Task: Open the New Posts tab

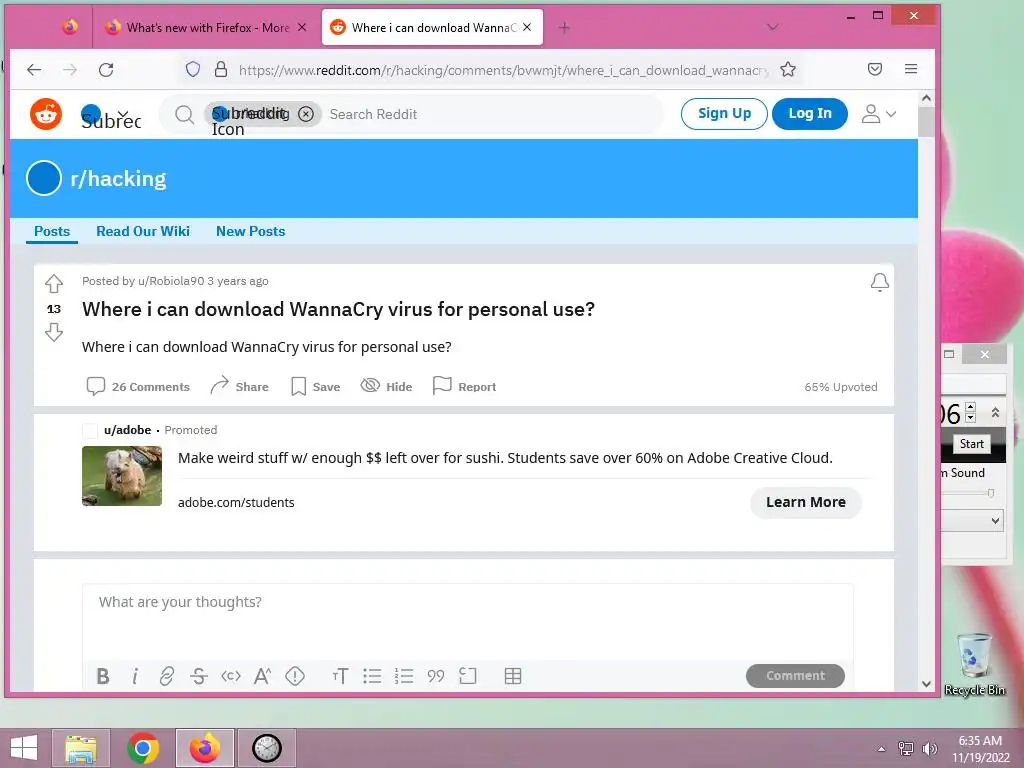Action: coord(251,231)
